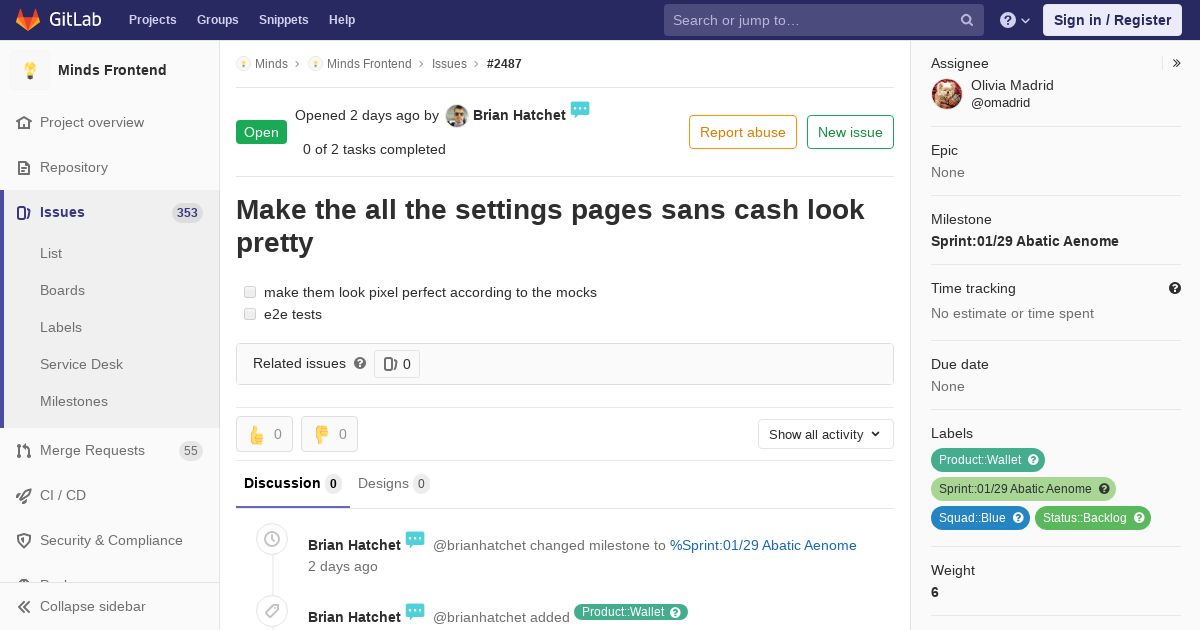Click the Time tracking help icon
This screenshot has width=1200, height=630.
coord(1175,288)
